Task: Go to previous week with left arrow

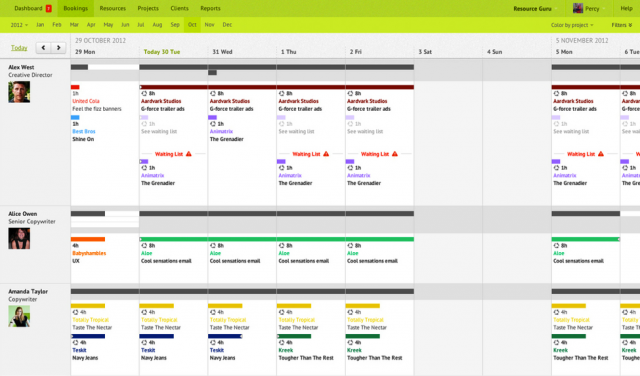Action: [x=43, y=48]
